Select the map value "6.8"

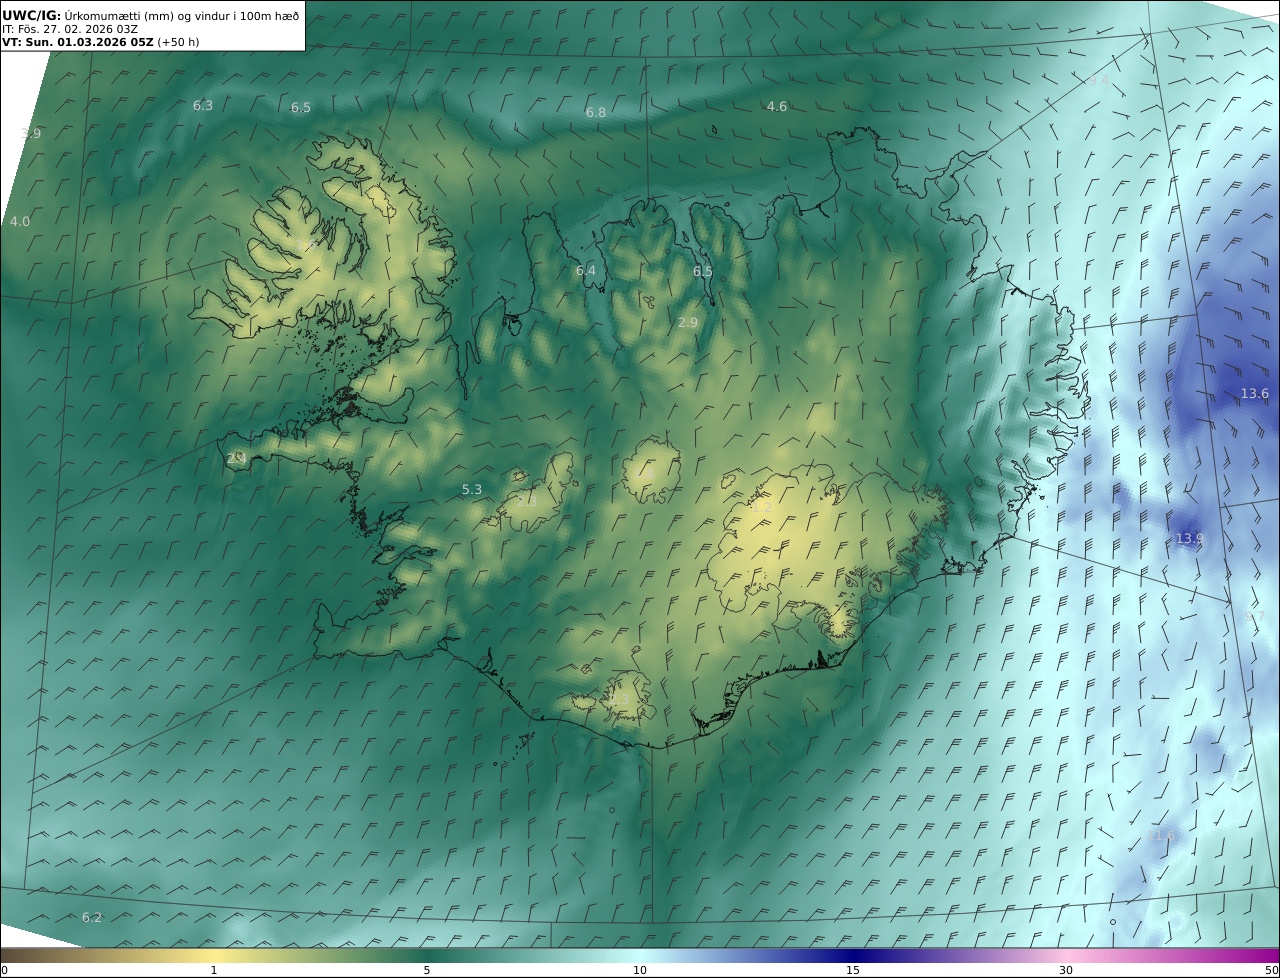(596, 113)
